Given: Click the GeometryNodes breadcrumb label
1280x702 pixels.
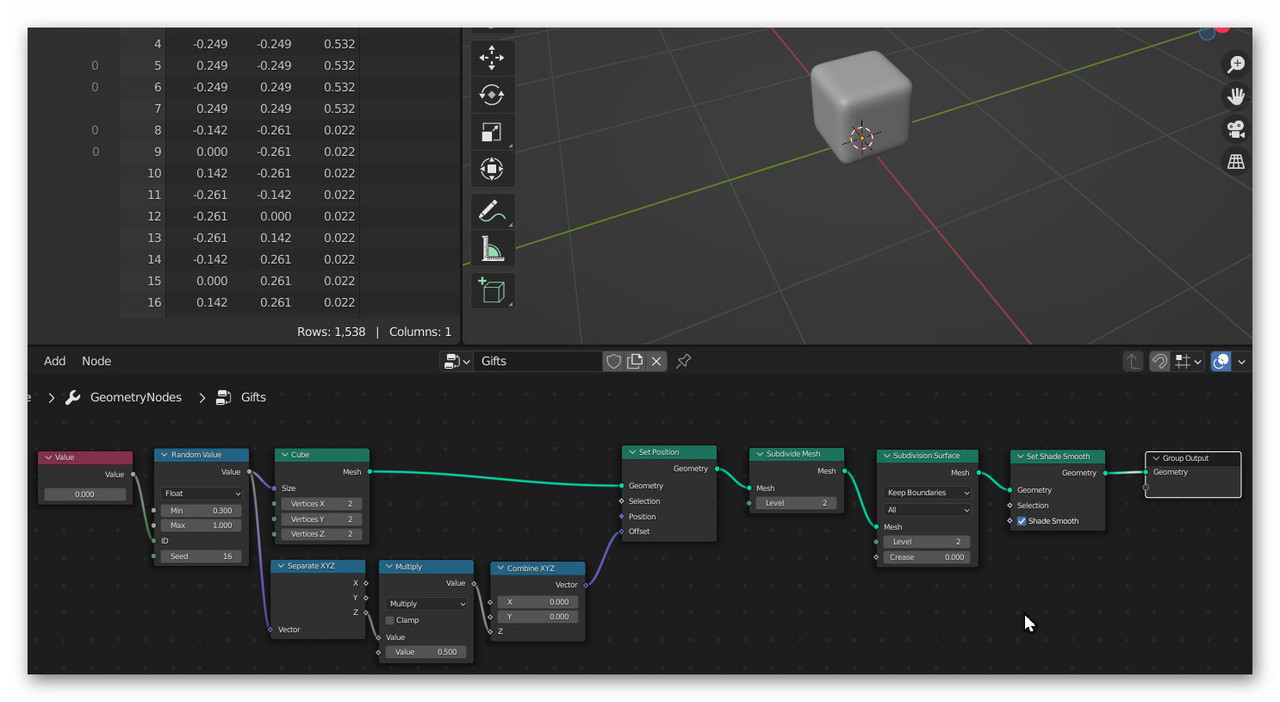Looking at the screenshot, I should pos(136,397).
